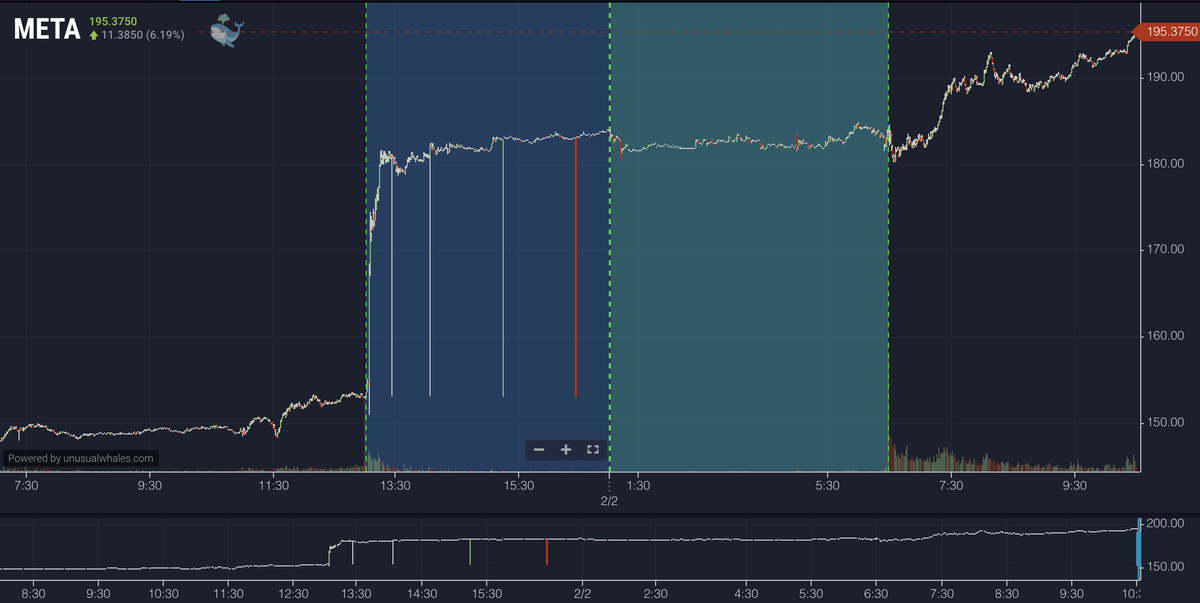
Task: Click the 9:30 label on the navigator timeline
Action: 1074,591
